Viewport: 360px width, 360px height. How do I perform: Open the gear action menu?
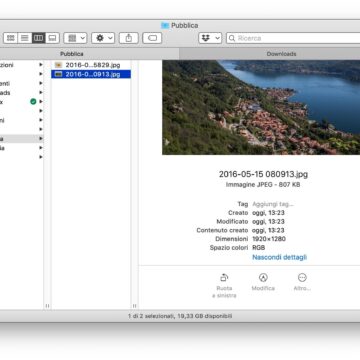pos(103,38)
